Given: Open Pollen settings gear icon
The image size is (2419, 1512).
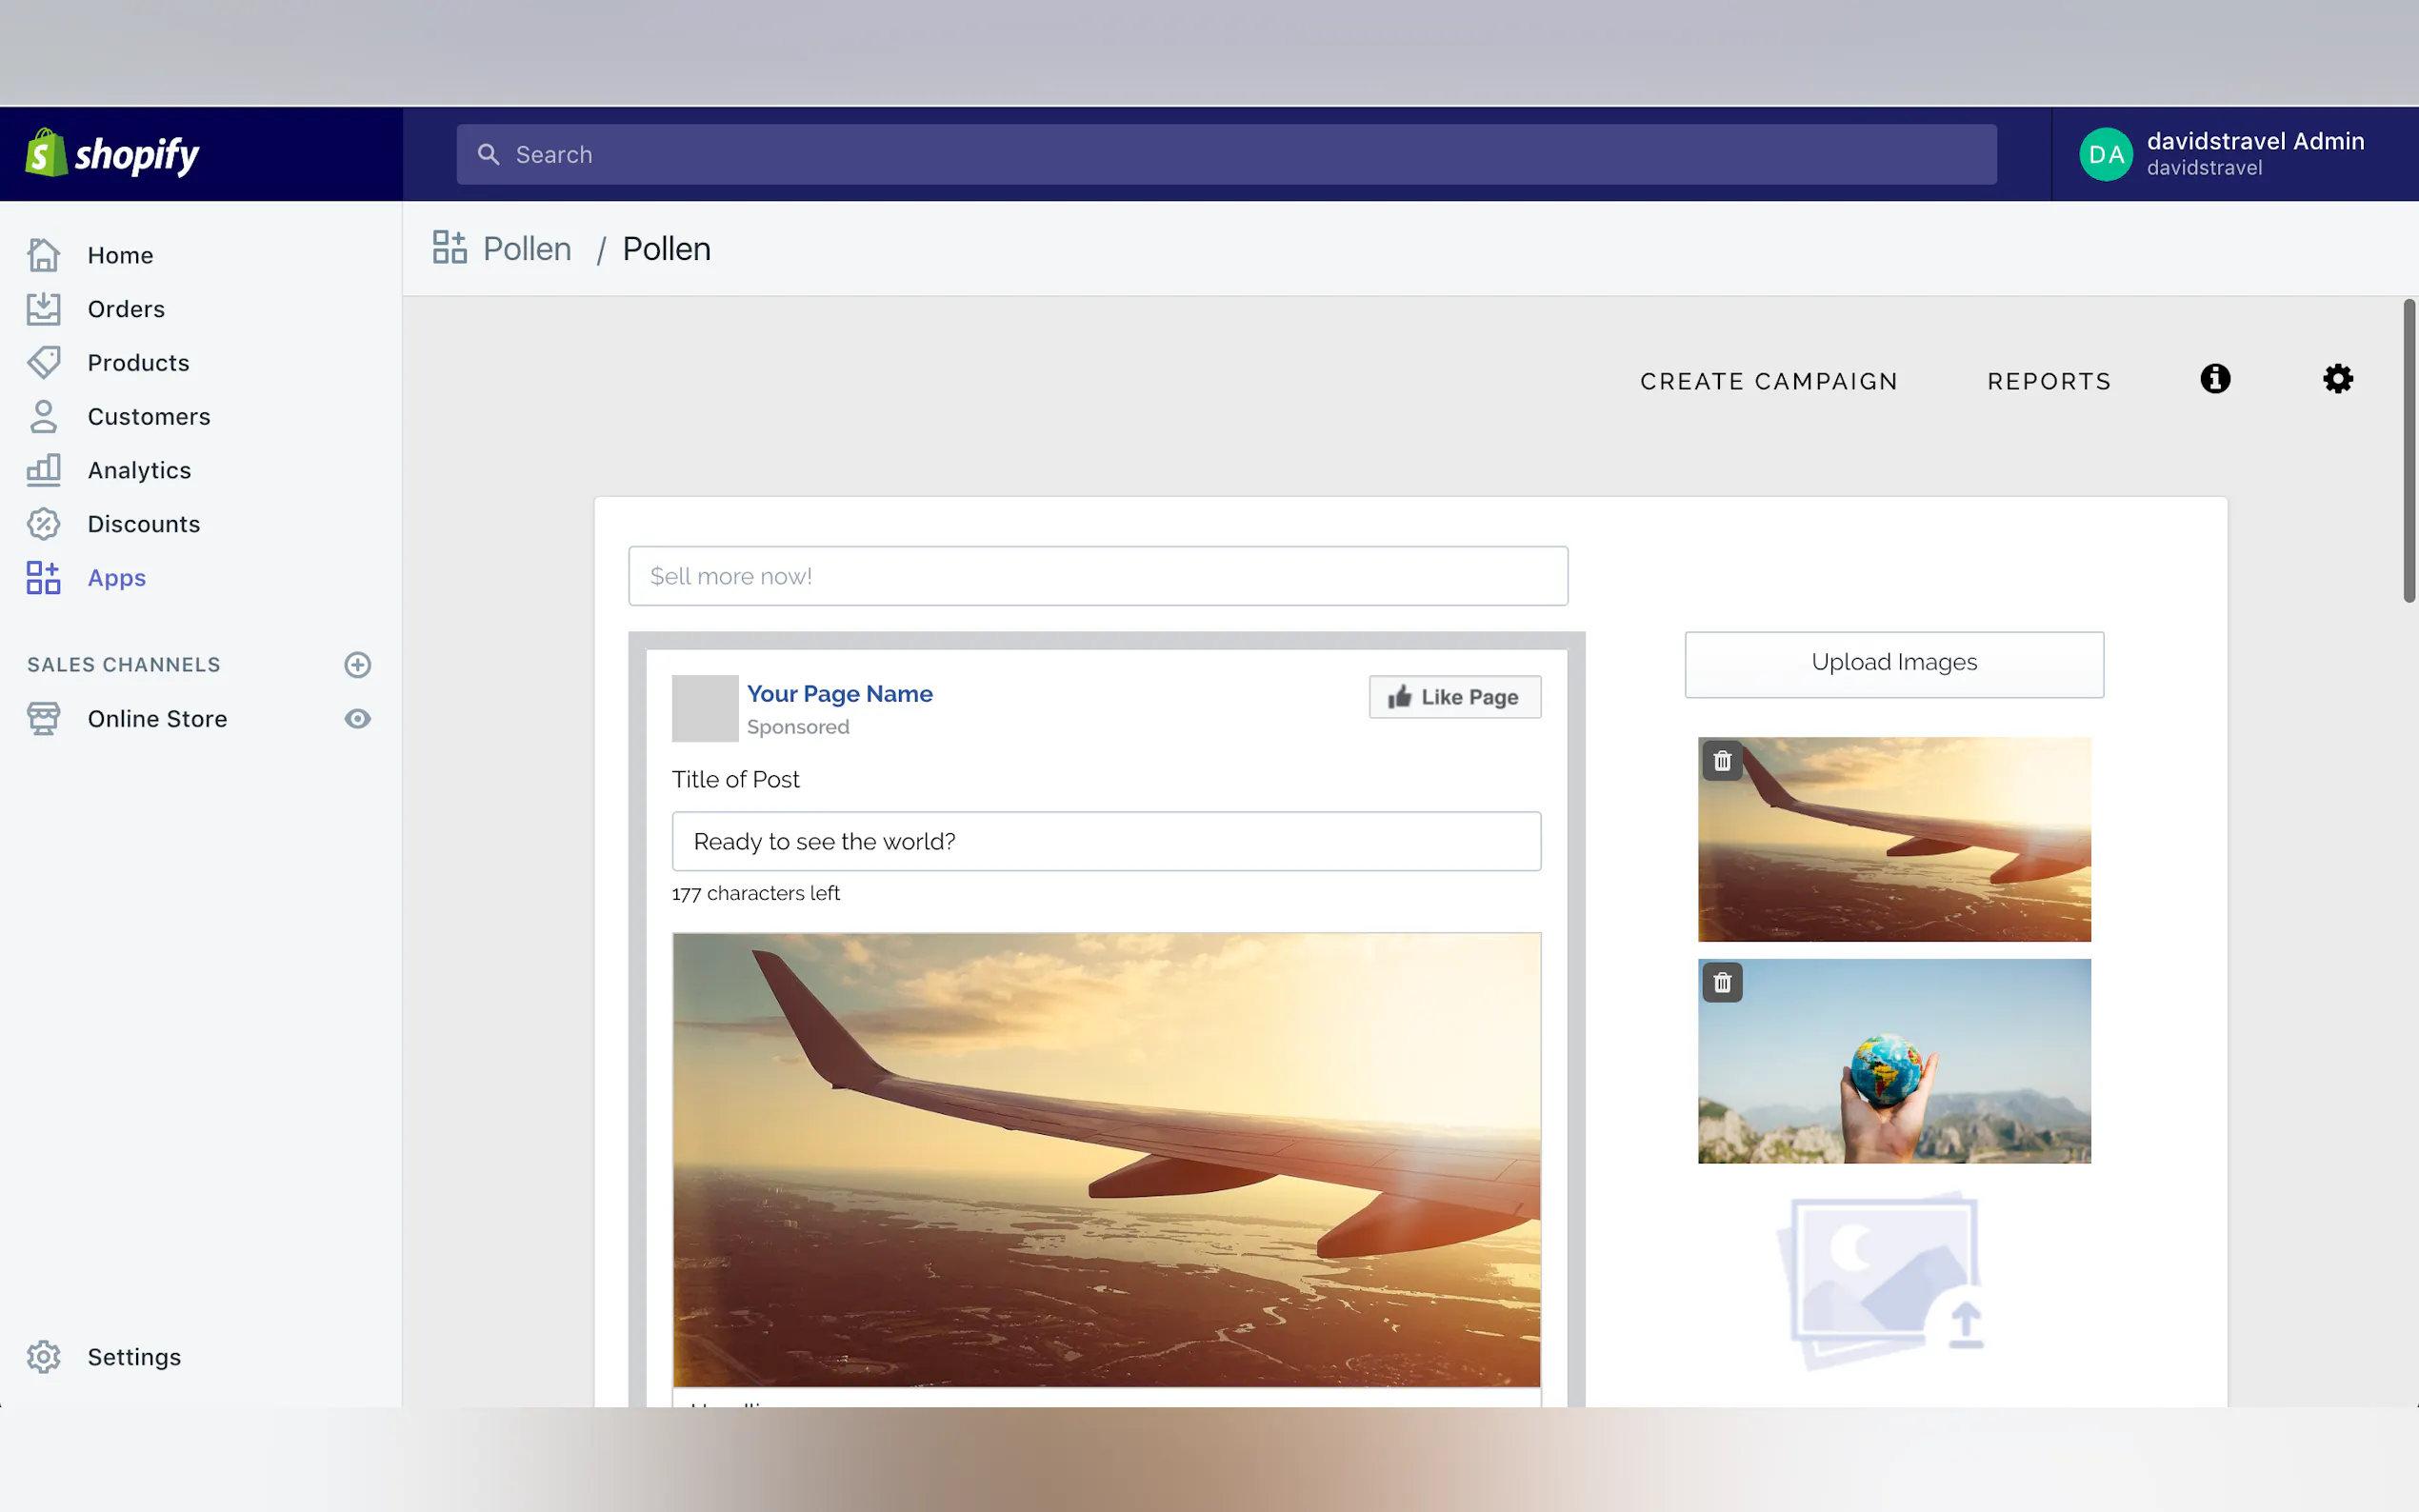Looking at the screenshot, I should point(2337,379).
